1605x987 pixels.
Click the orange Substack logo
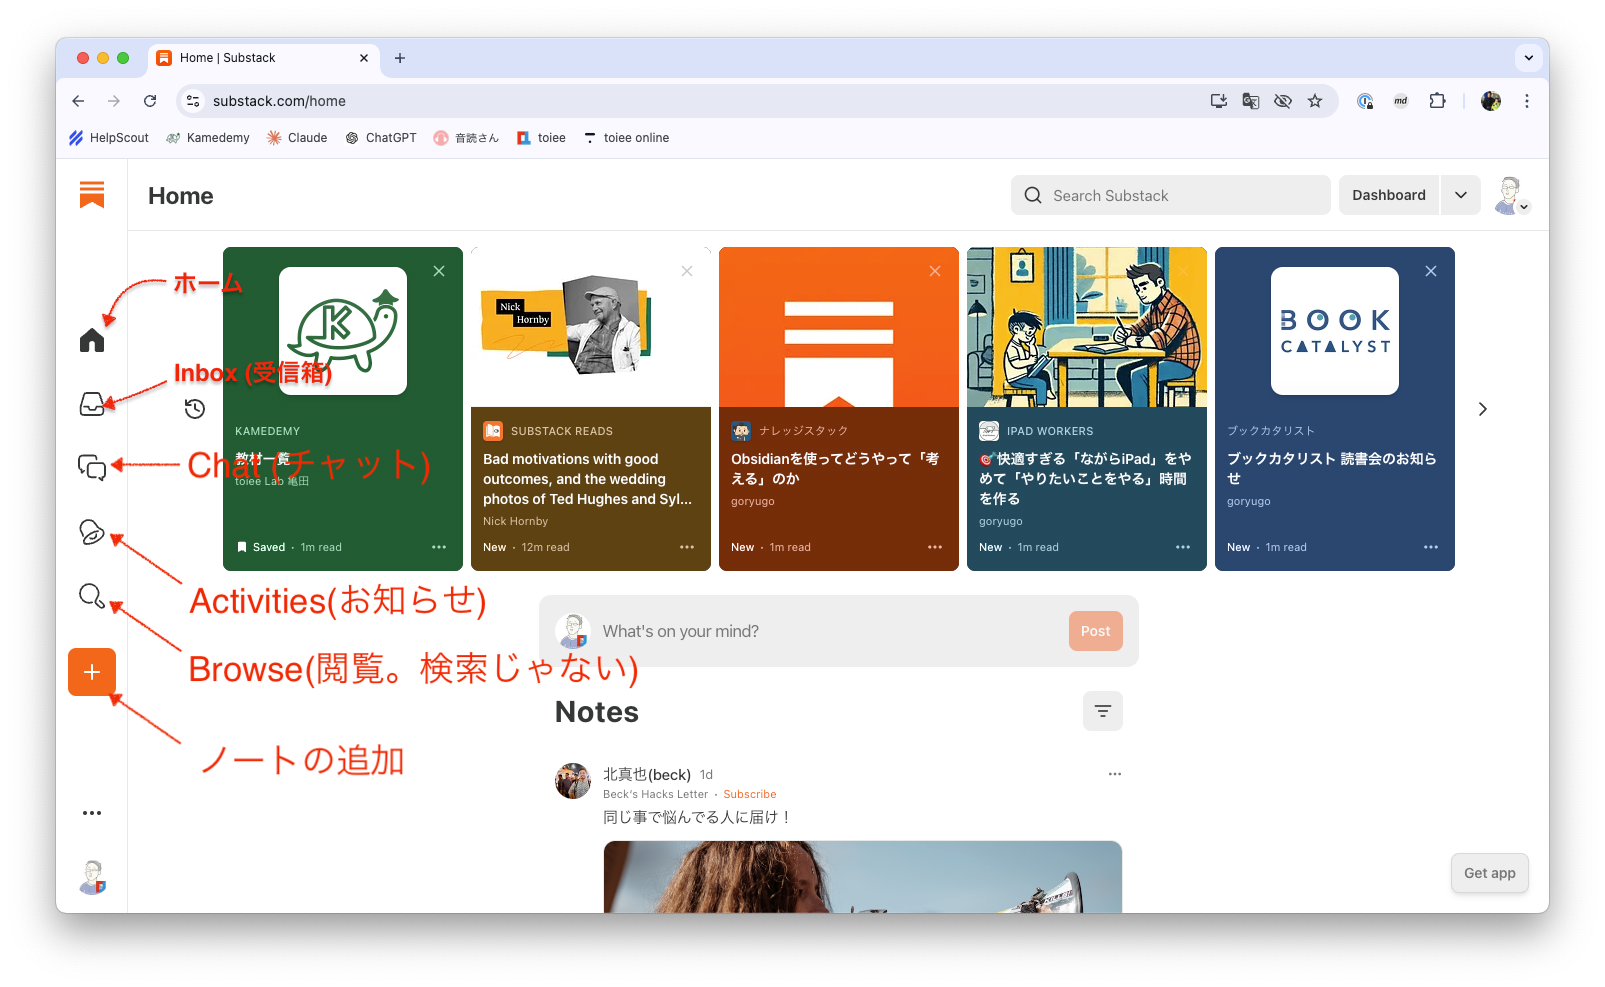click(91, 195)
